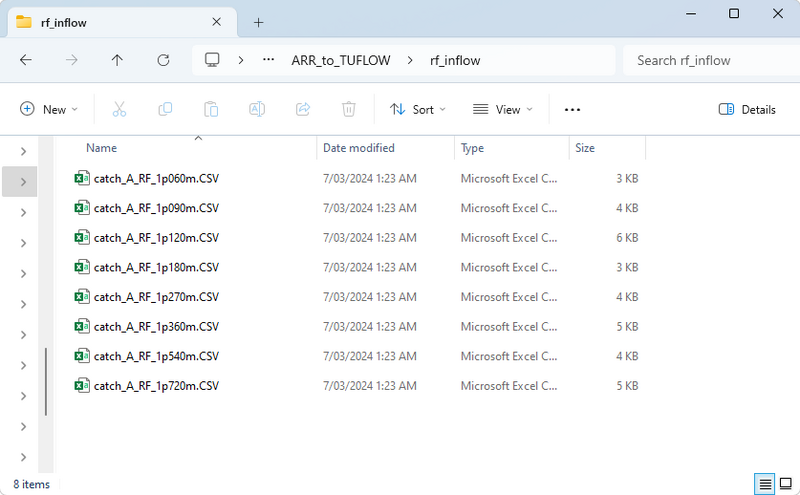Open the View dropdown menu

503,109
